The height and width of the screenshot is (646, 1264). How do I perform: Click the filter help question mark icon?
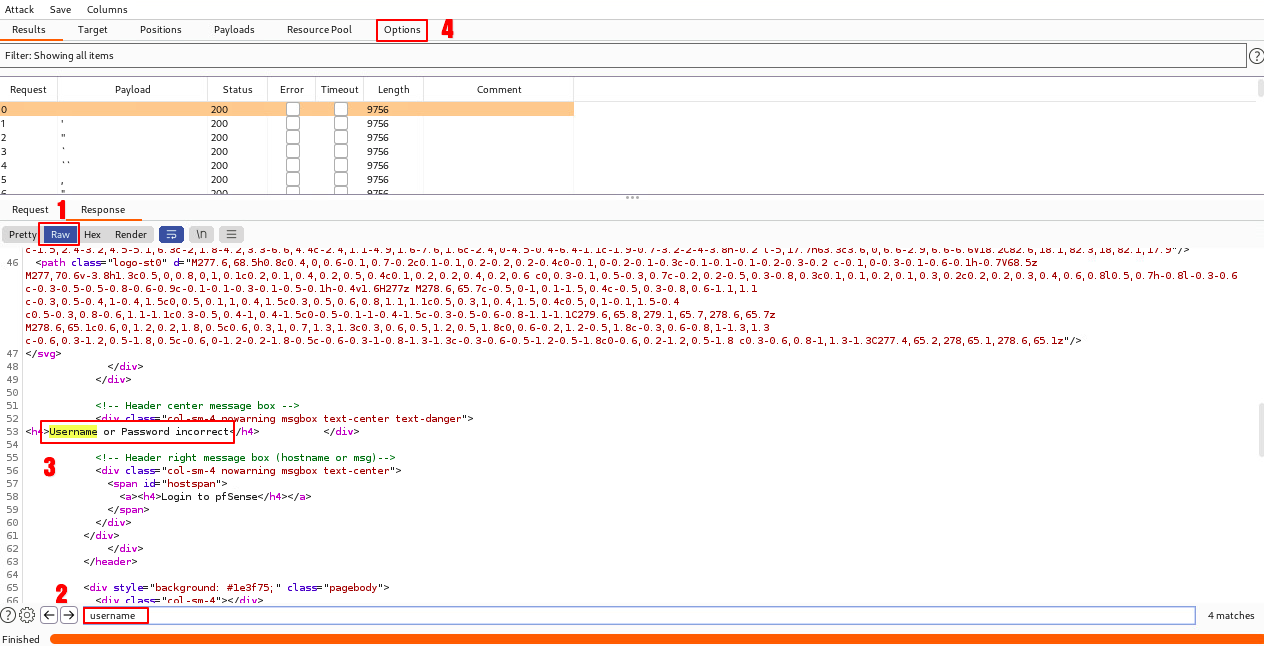click(x=1255, y=56)
